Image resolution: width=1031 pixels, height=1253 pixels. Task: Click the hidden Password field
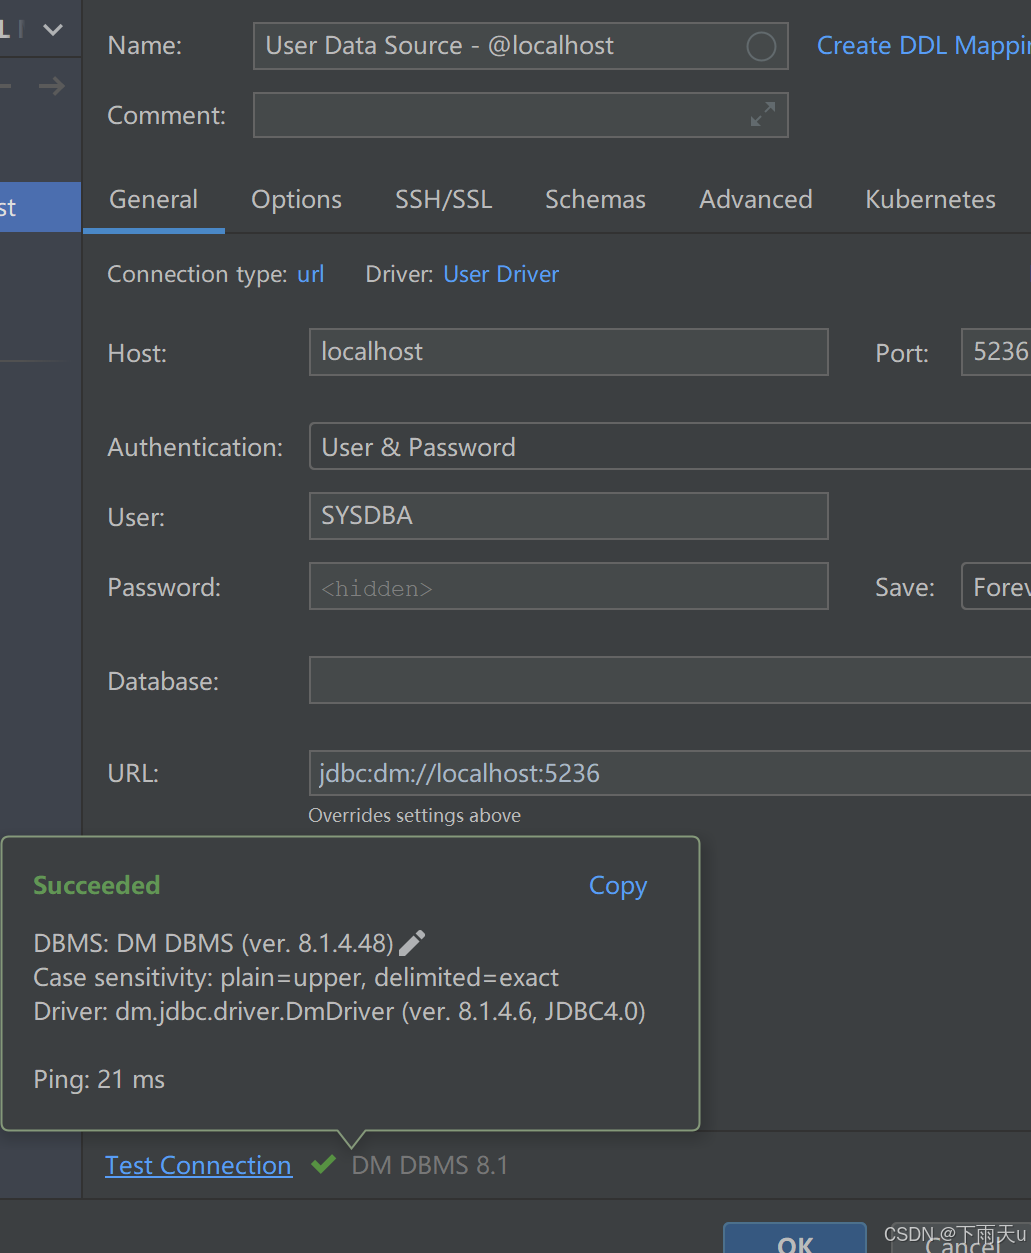[x=568, y=586]
